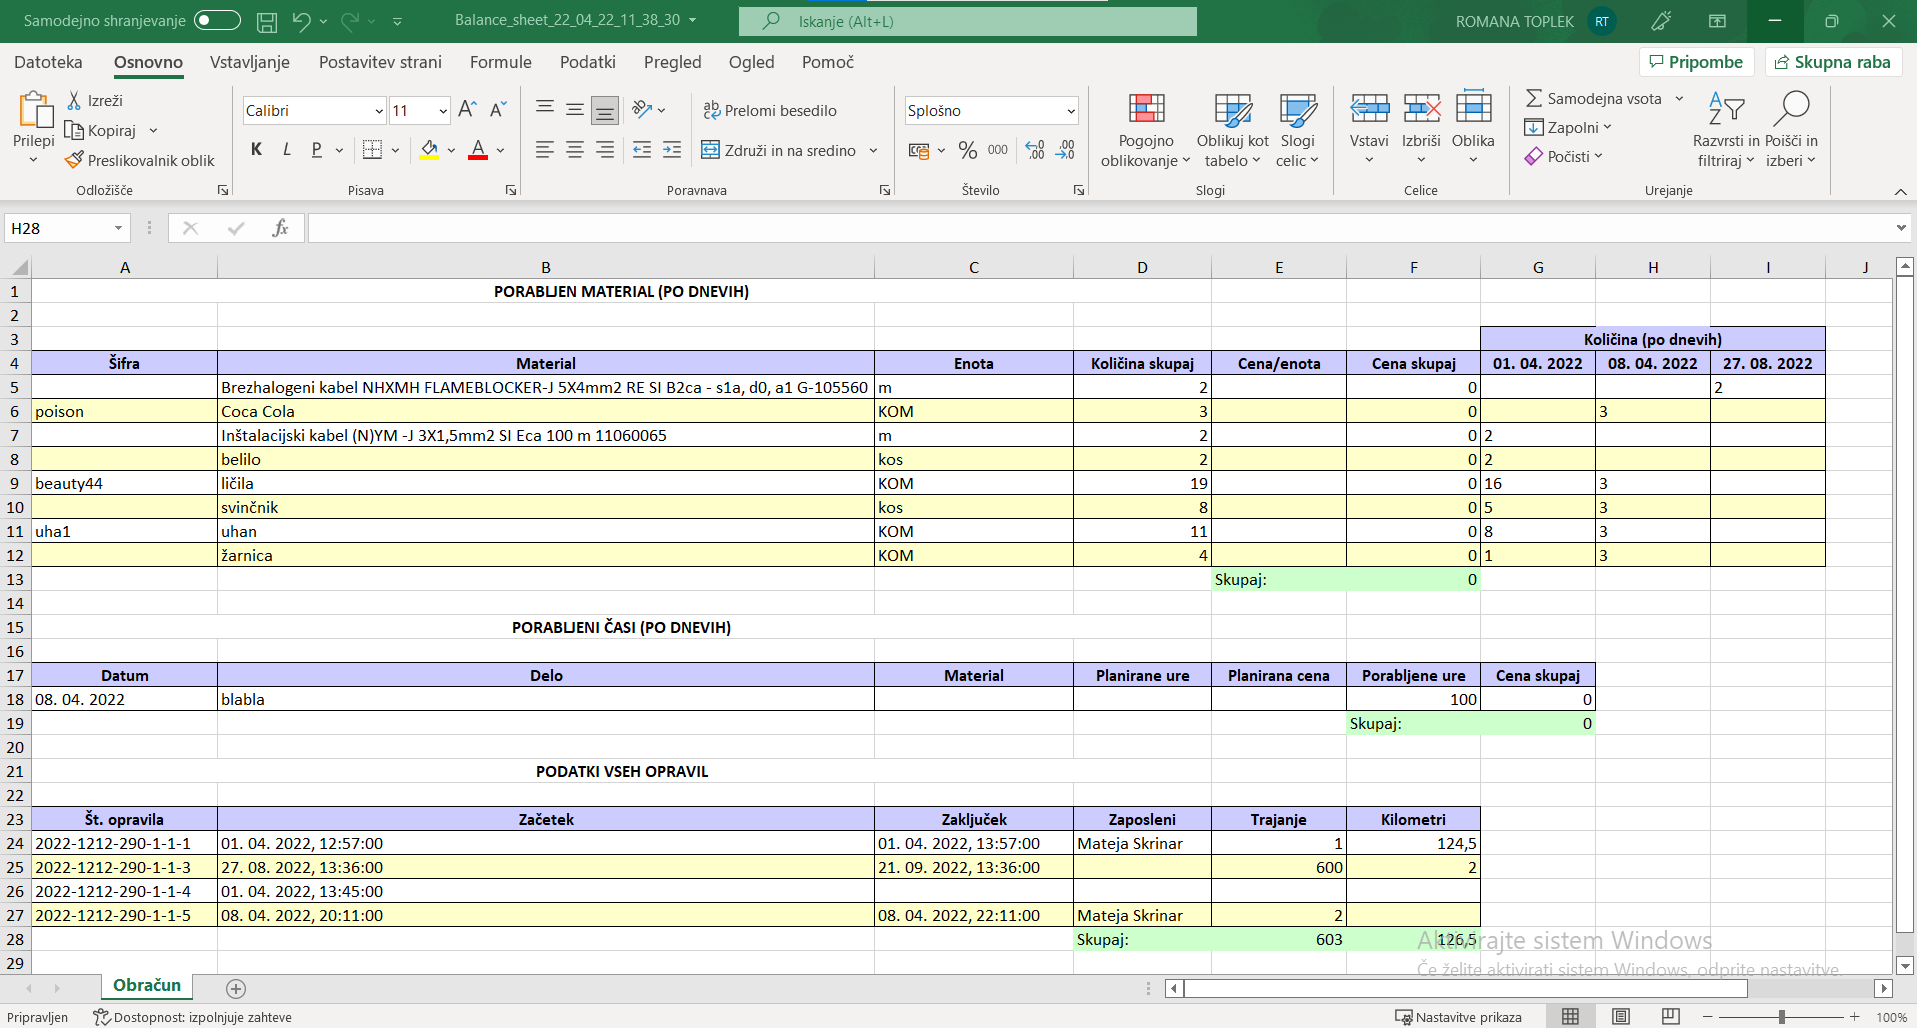Click Dostopnost accessibility status
1917x1028 pixels.
(x=192, y=1017)
